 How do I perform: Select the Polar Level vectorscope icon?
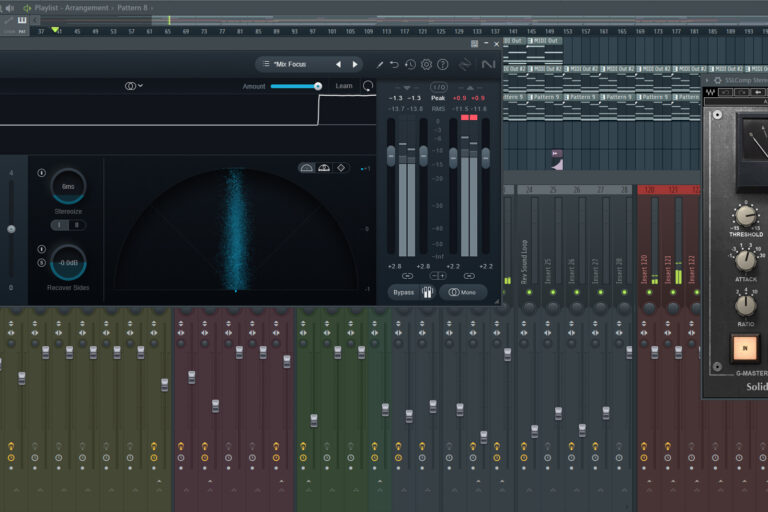coord(324,168)
